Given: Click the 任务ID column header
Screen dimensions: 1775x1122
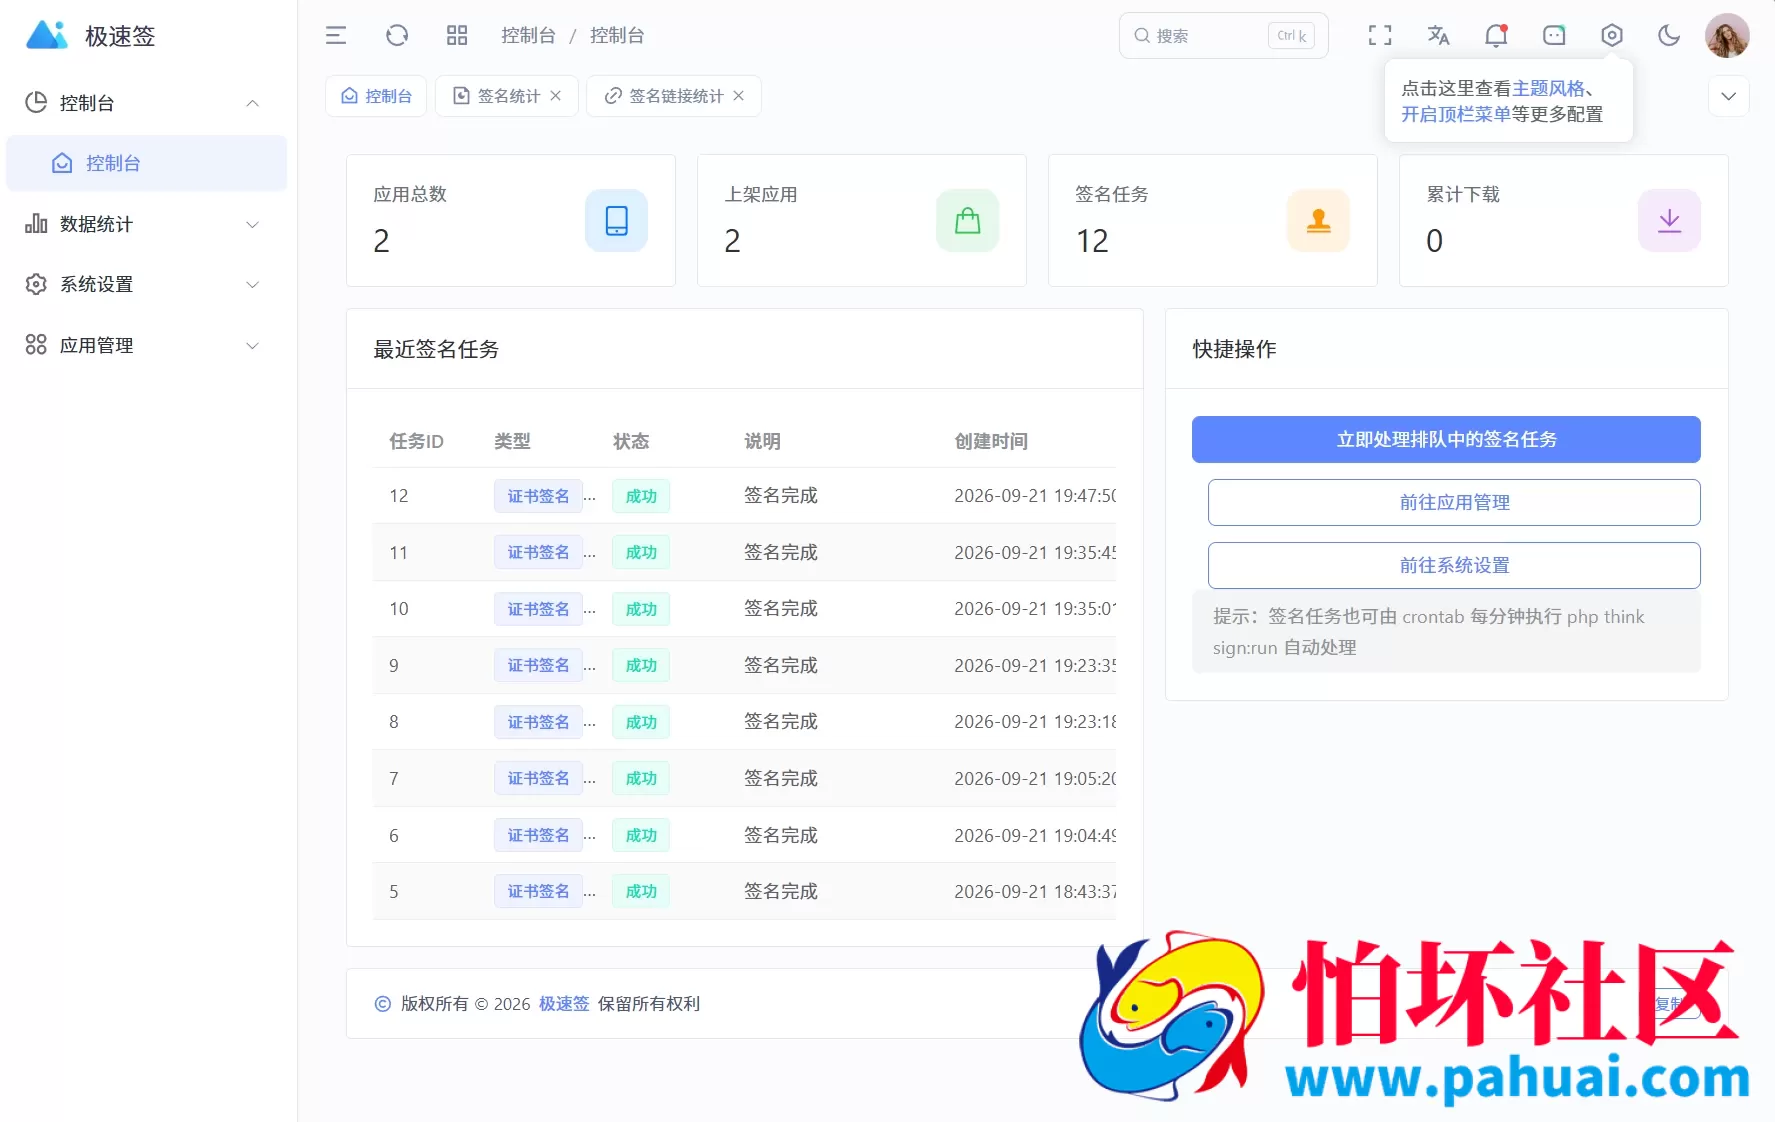Looking at the screenshot, I should (416, 441).
